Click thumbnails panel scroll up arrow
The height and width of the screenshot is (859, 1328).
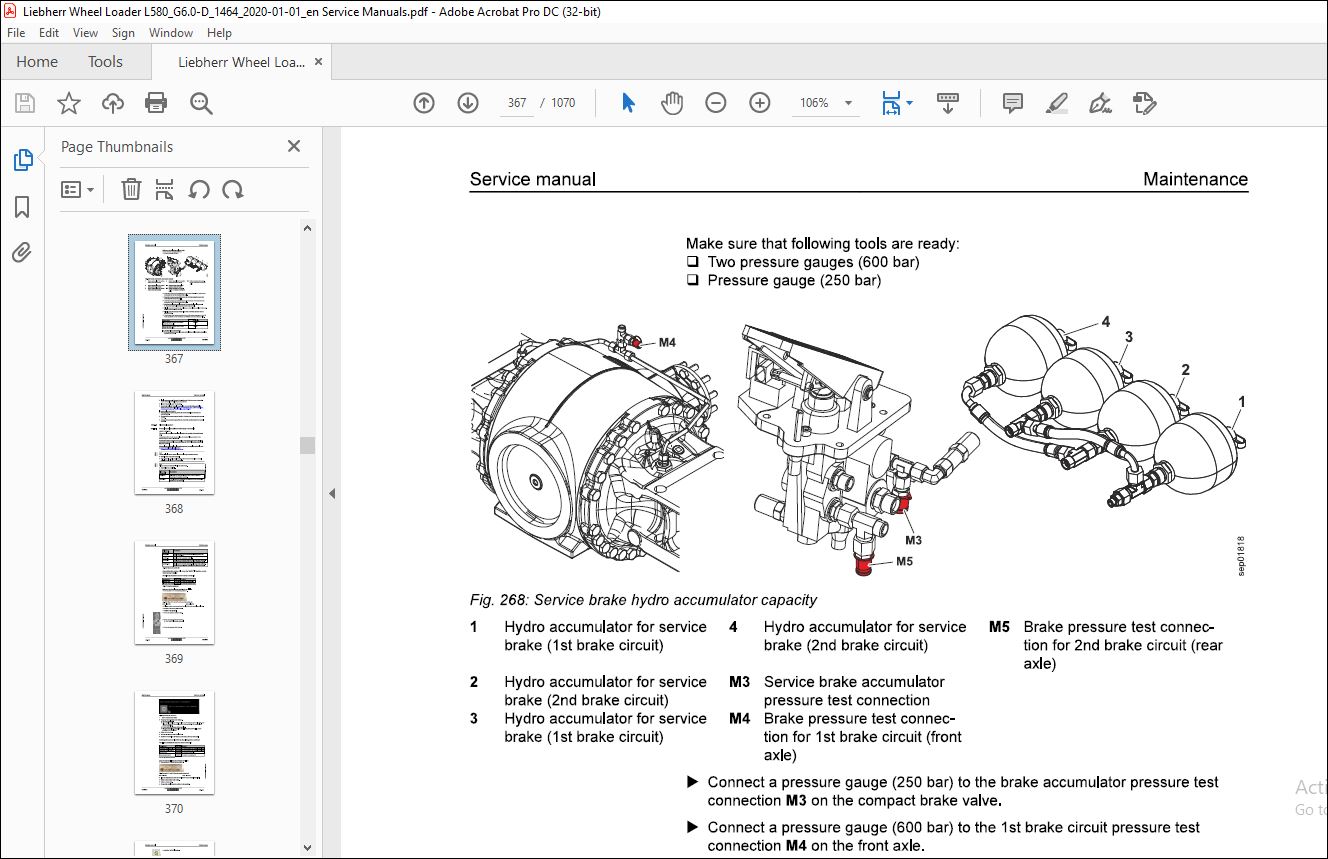308,228
